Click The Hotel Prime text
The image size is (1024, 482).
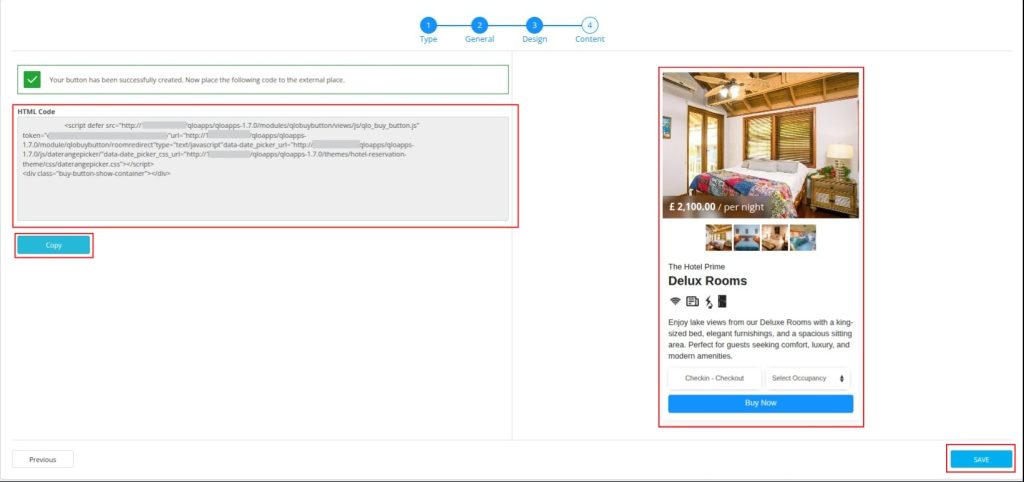coord(696,266)
